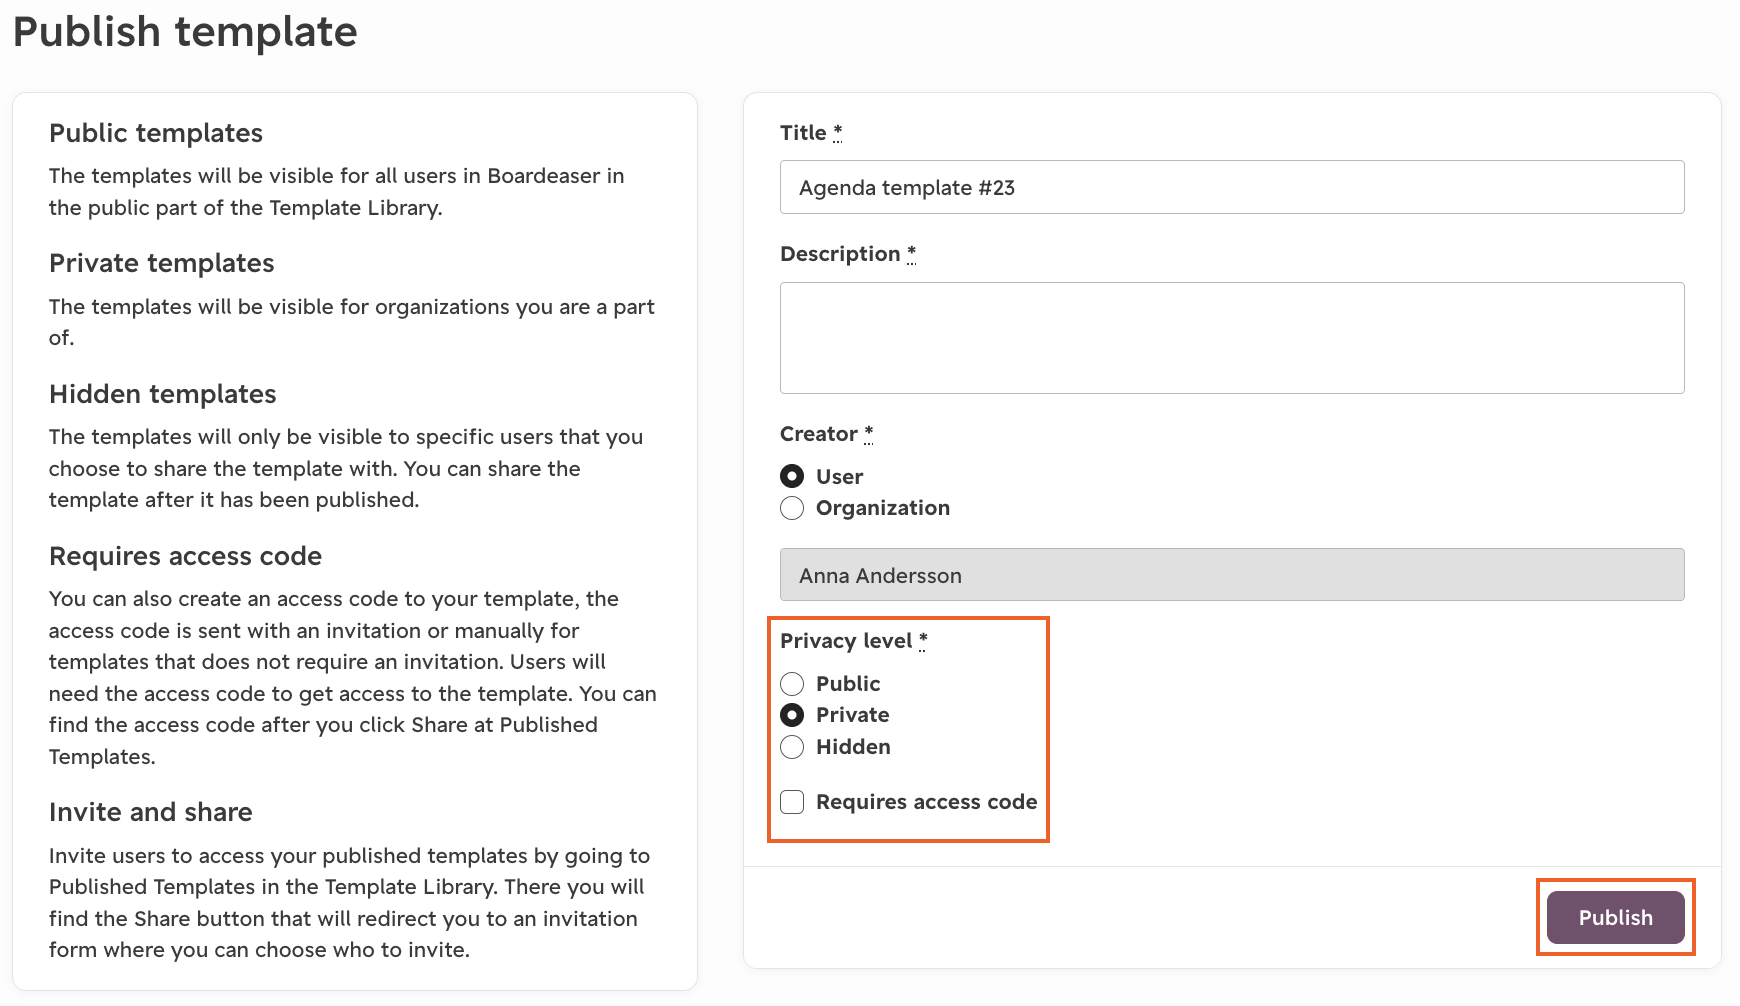Click the asterisk next to Title label
Viewport: 1740px width, 1006px height.
tap(837, 132)
